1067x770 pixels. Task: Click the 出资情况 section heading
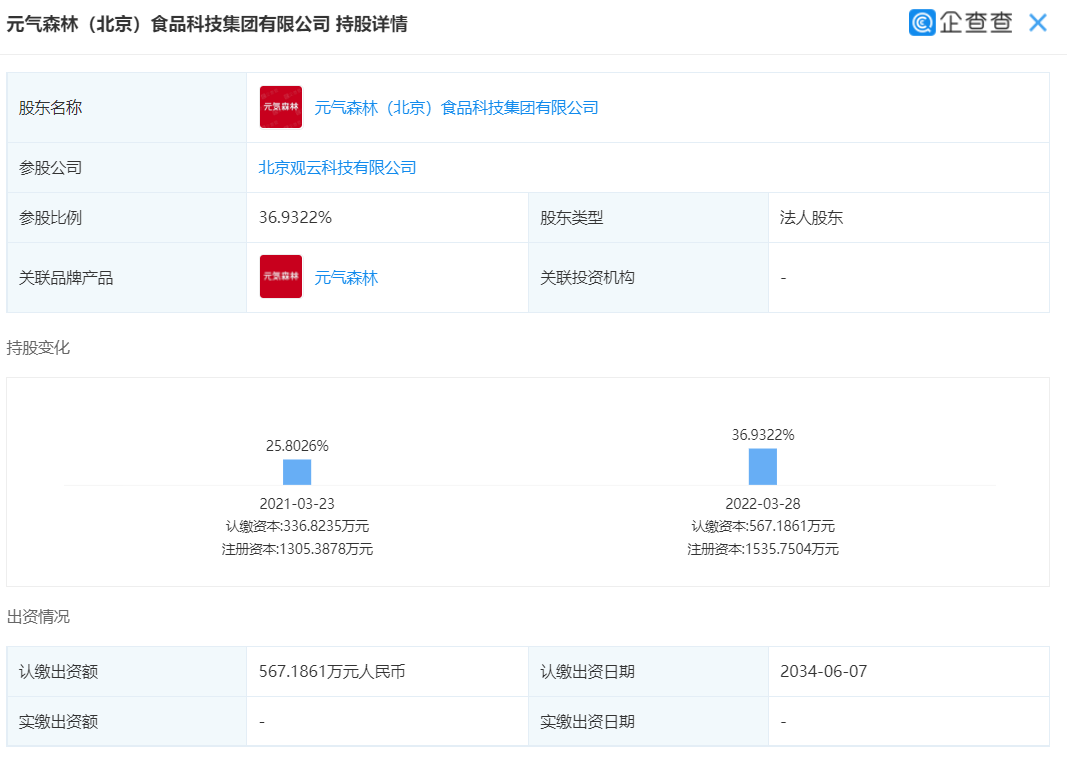tap(31, 614)
